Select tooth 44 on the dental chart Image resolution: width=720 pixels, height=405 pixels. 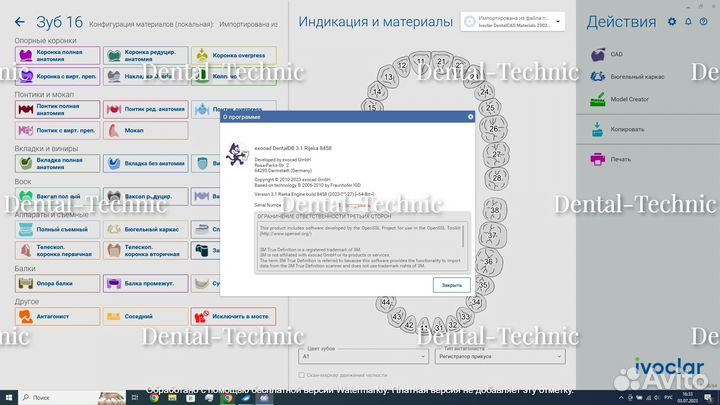(386, 303)
